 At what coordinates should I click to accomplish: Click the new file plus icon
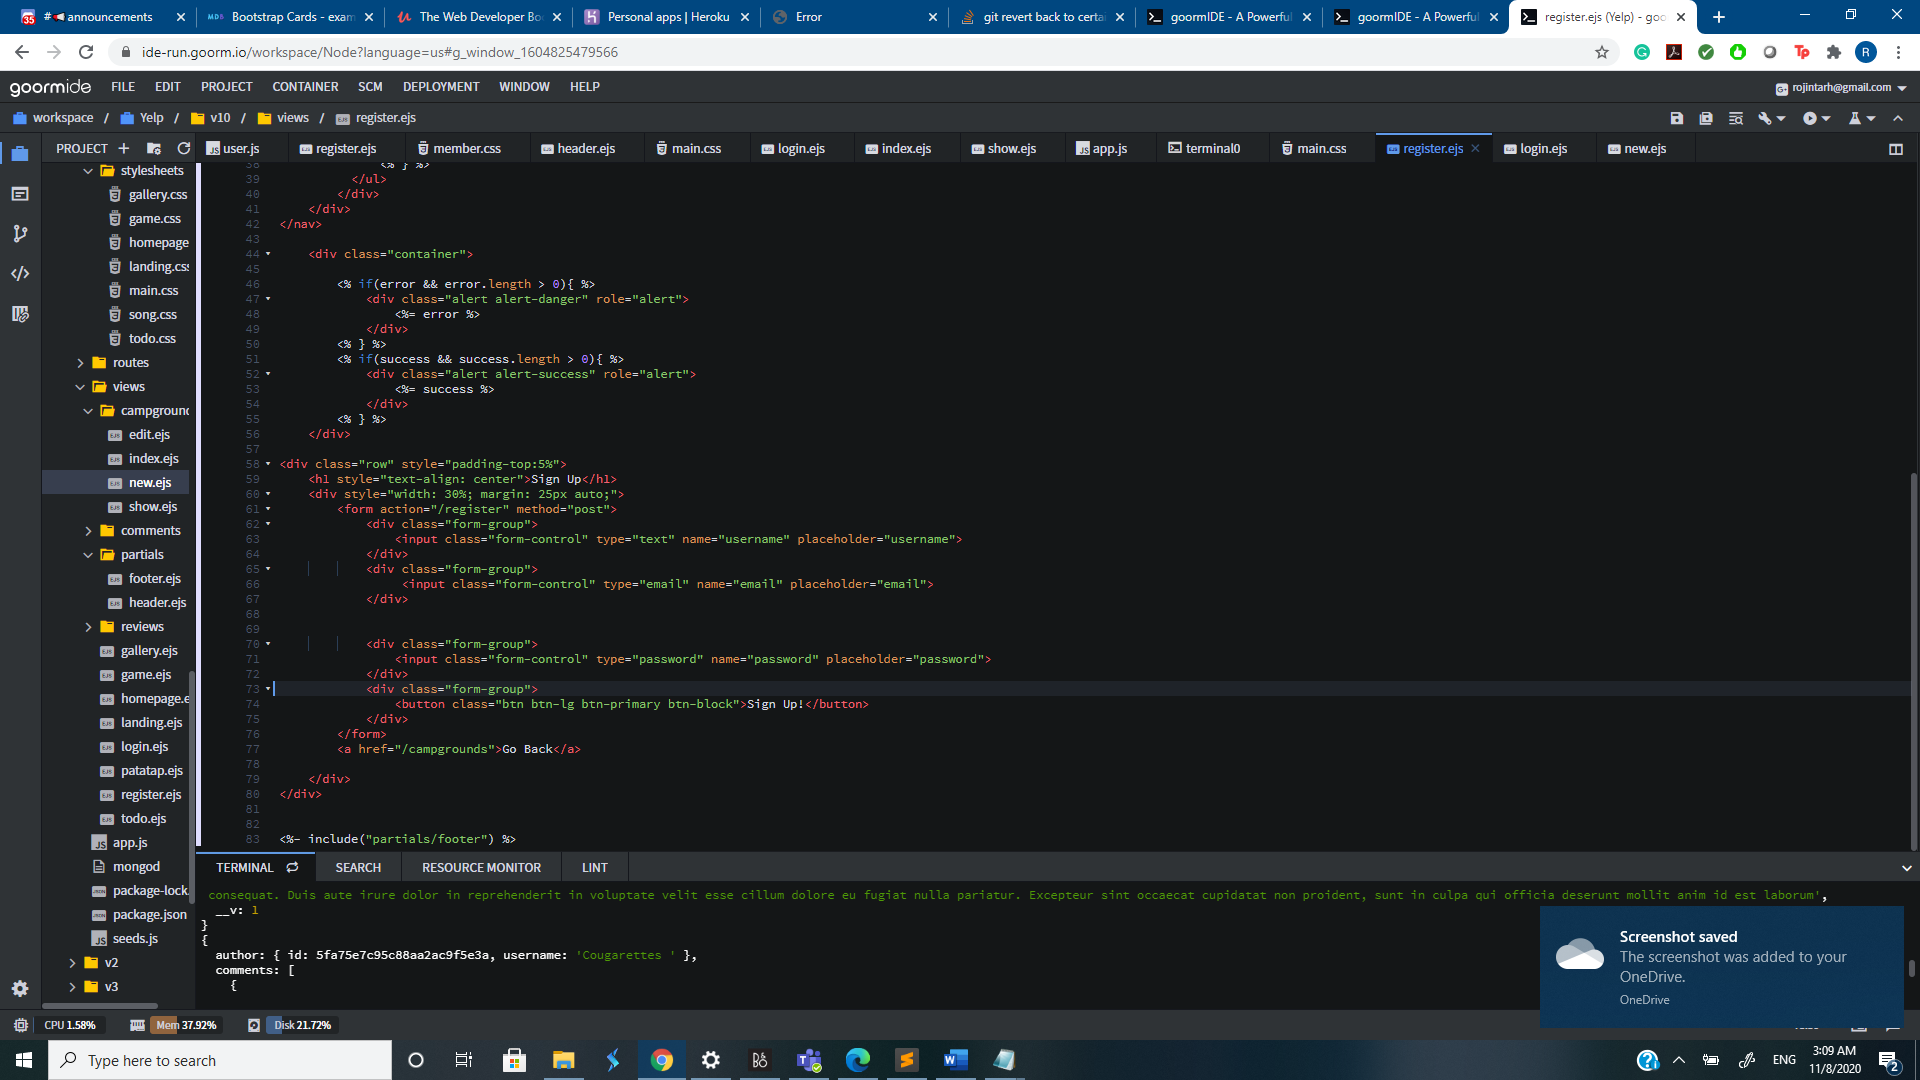124,148
